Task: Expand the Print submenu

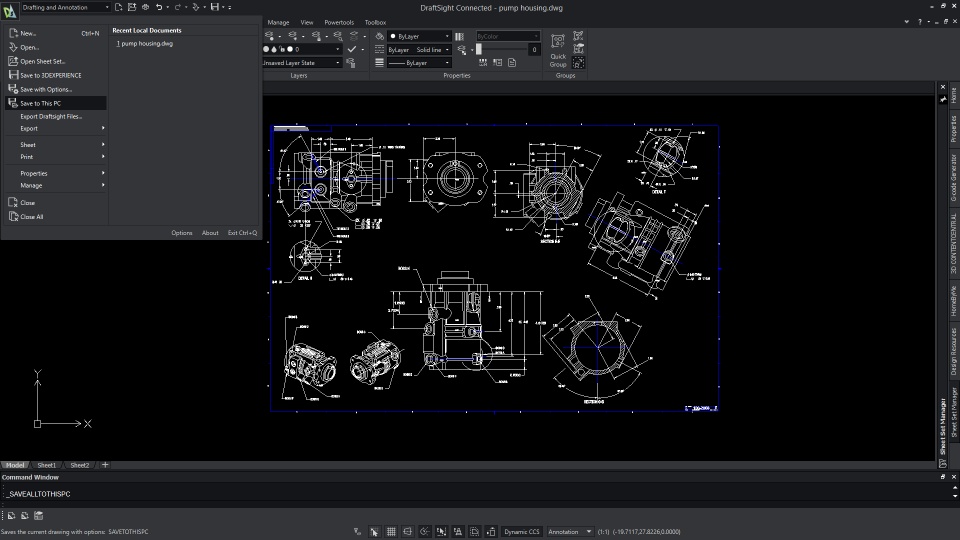Action: (56, 157)
